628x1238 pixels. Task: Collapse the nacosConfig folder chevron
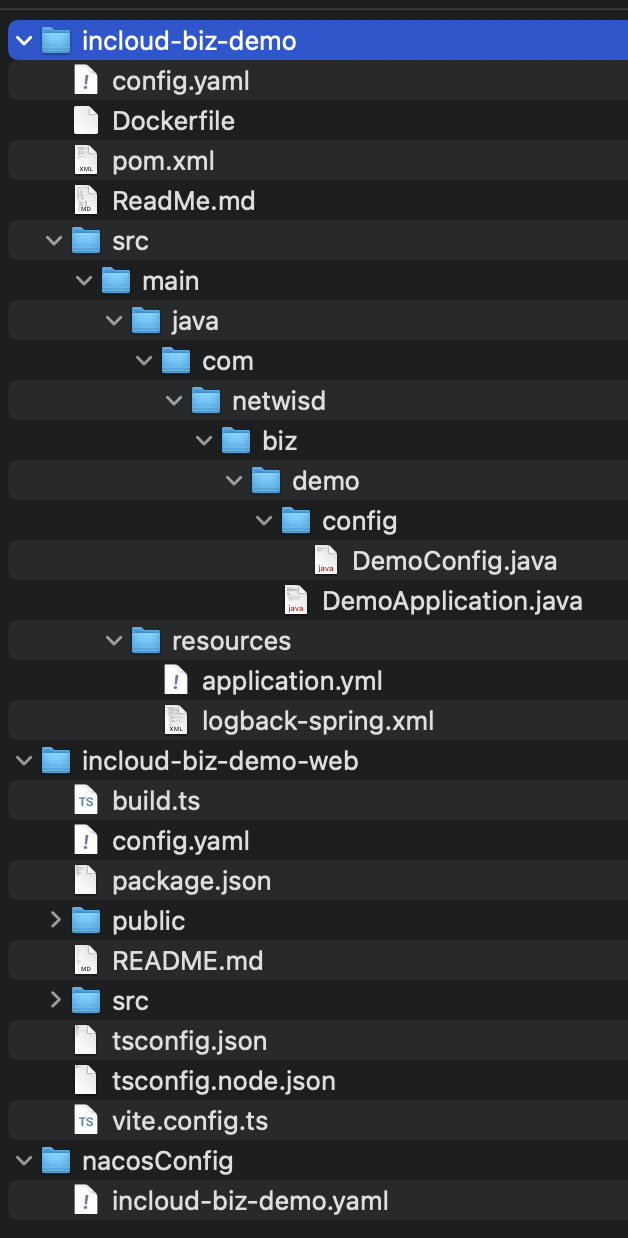click(x=25, y=1161)
